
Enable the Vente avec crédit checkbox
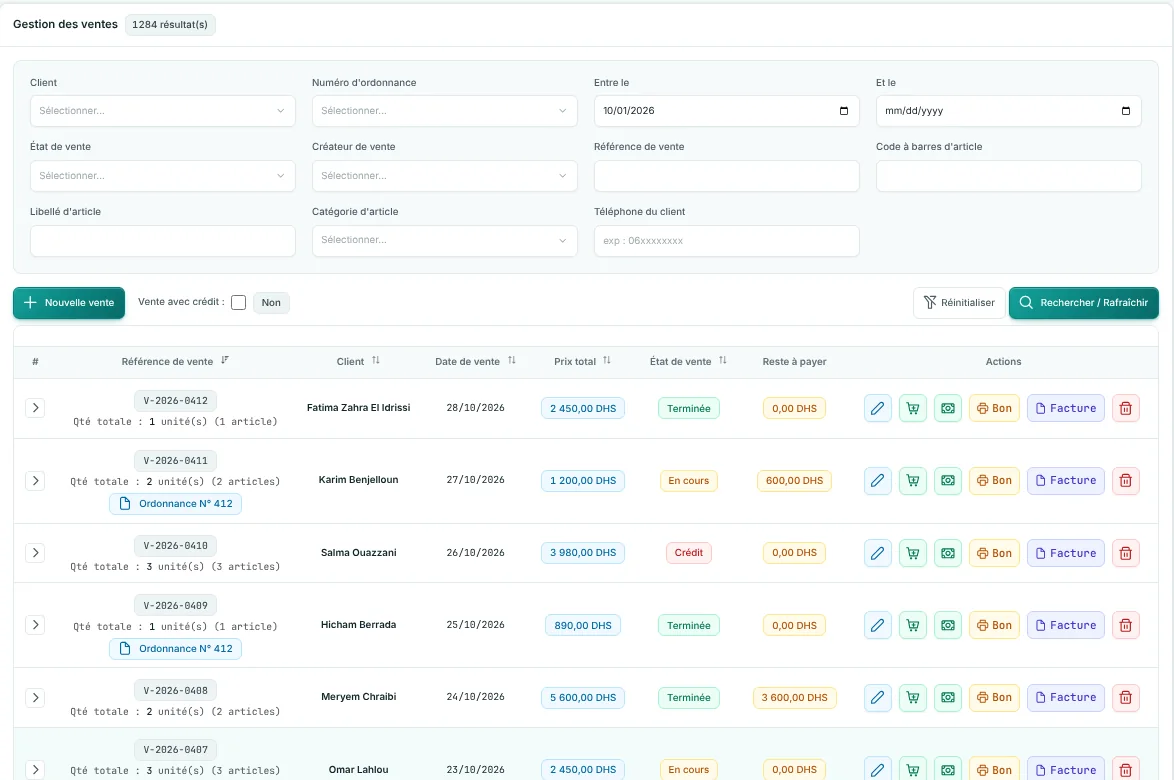[239, 302]
